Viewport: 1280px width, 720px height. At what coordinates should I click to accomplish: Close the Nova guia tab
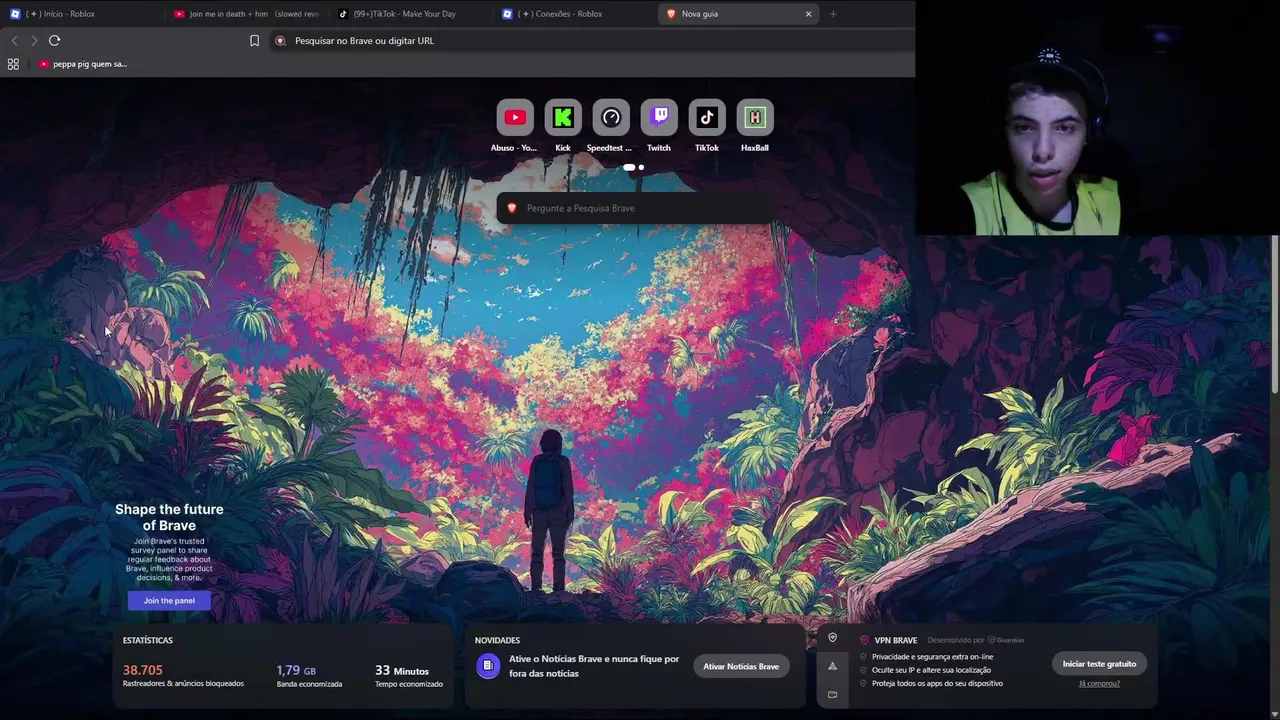808,14
